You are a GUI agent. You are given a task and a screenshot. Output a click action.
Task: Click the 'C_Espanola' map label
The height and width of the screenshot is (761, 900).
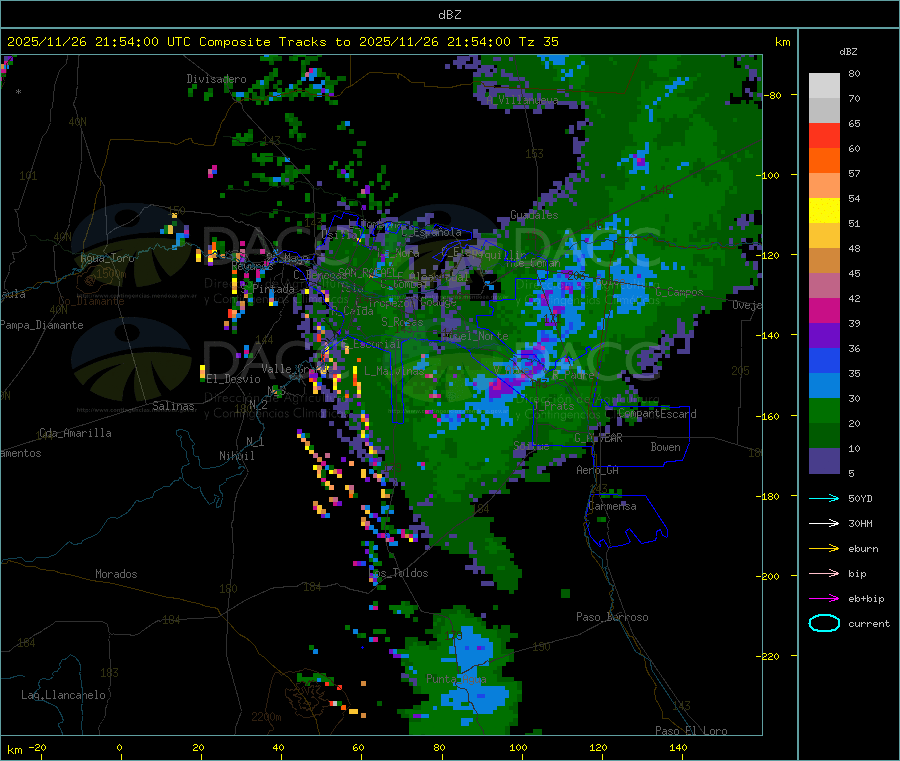tap(431, 232)
